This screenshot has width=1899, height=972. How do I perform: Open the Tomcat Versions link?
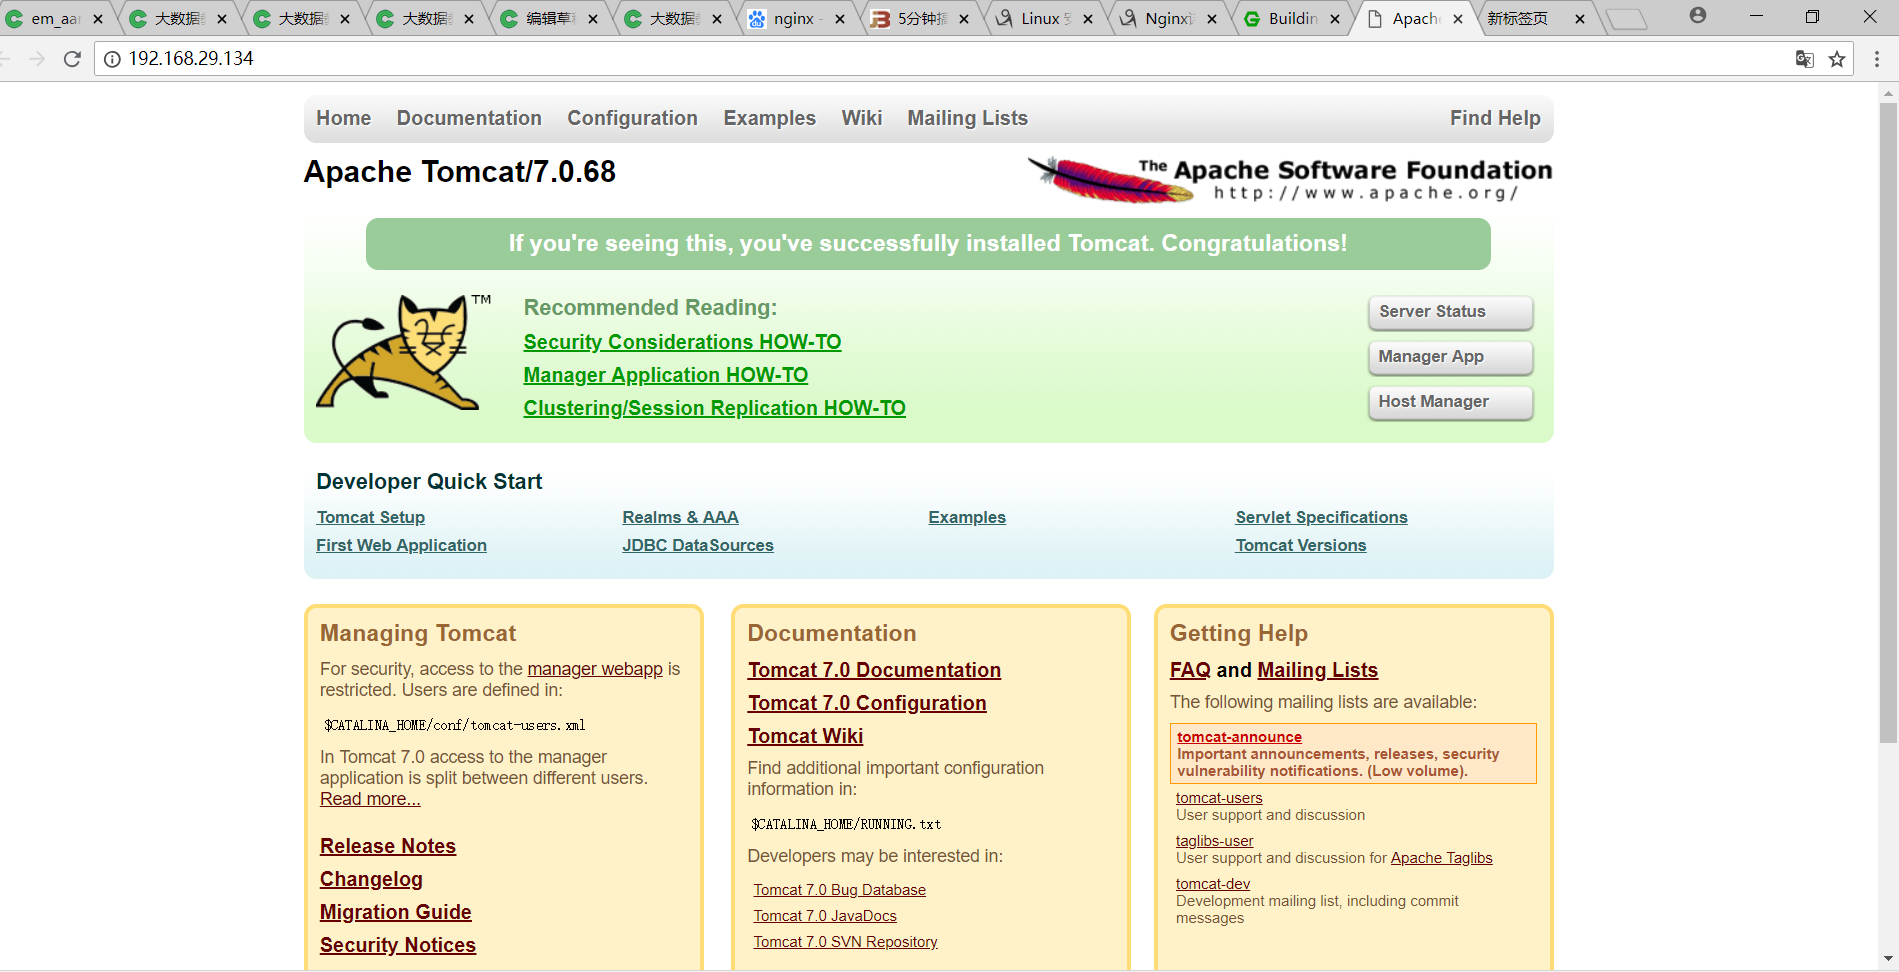coord(1301,545)
